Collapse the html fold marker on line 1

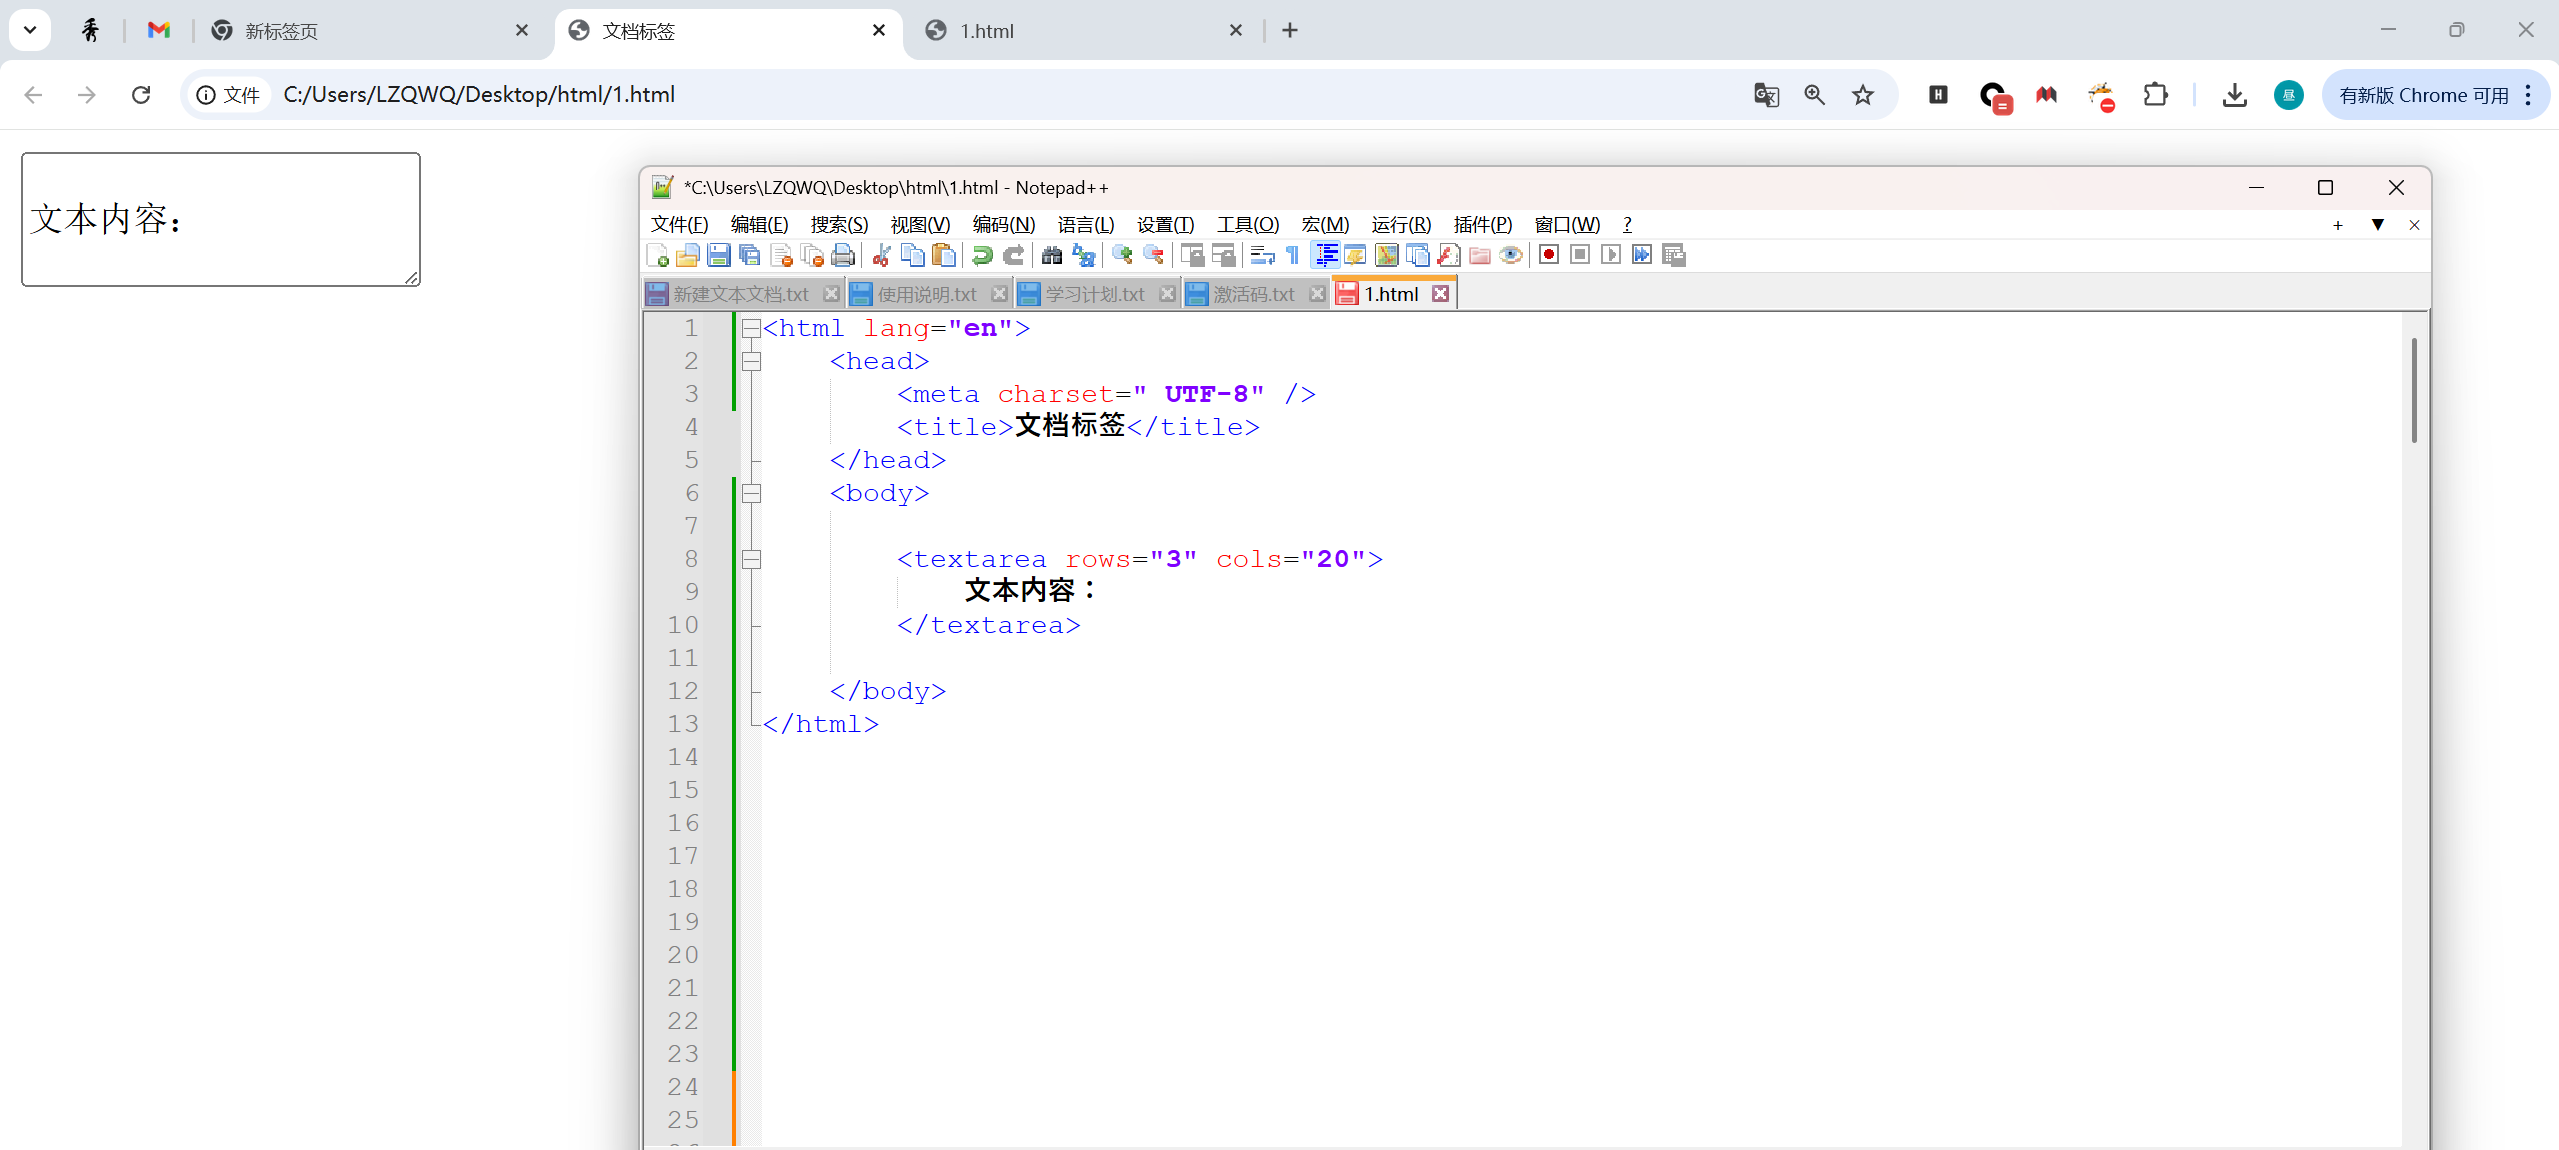tap(751, 328)
